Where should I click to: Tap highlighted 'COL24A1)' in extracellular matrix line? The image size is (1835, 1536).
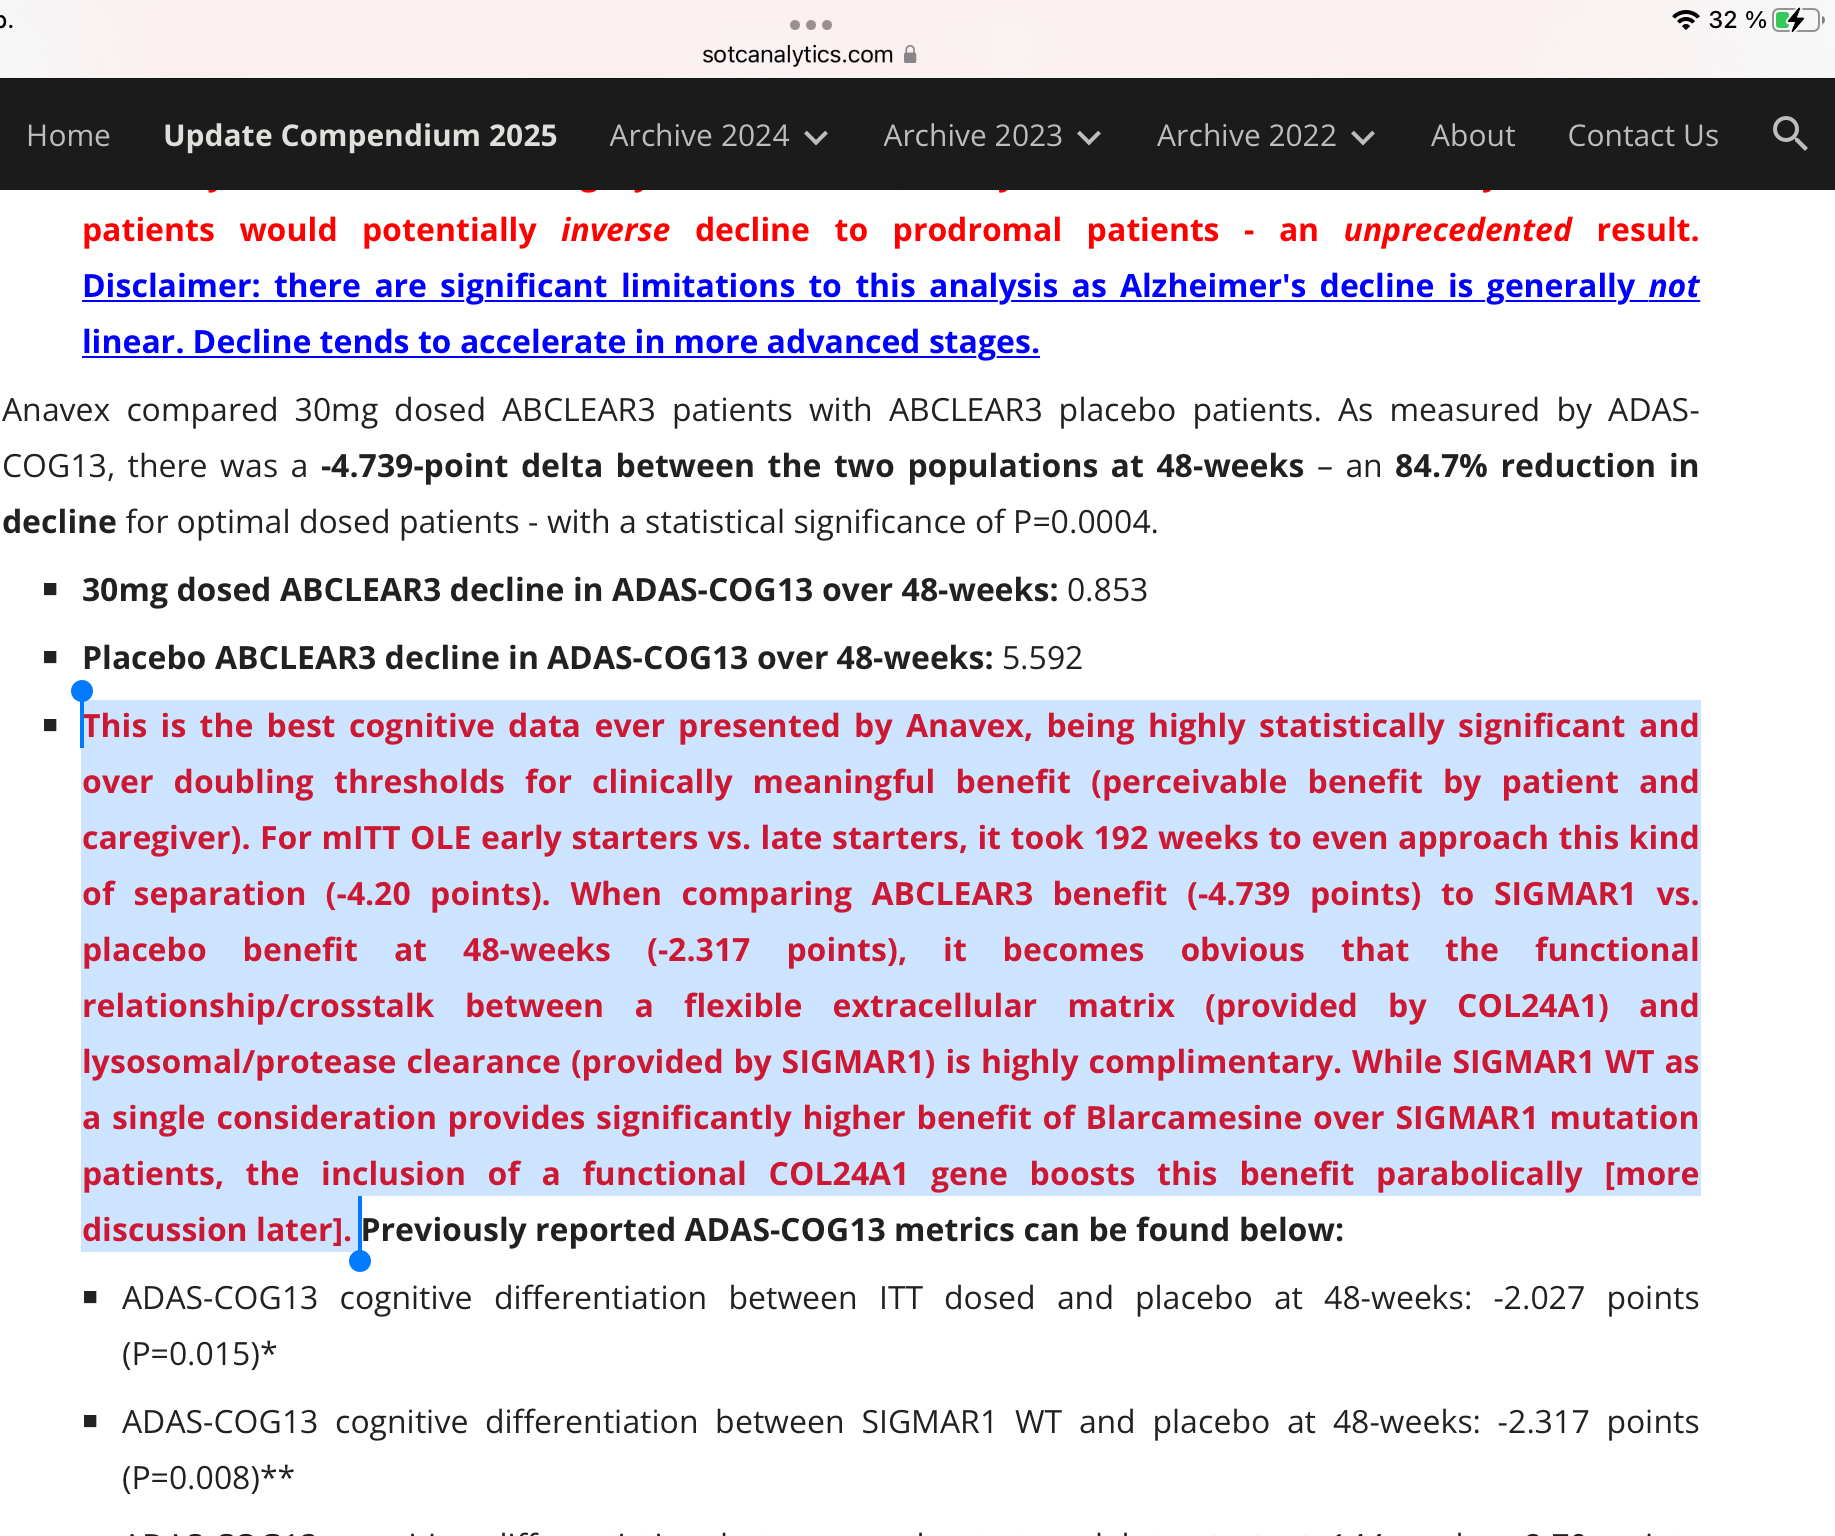pos(1533,1006)
